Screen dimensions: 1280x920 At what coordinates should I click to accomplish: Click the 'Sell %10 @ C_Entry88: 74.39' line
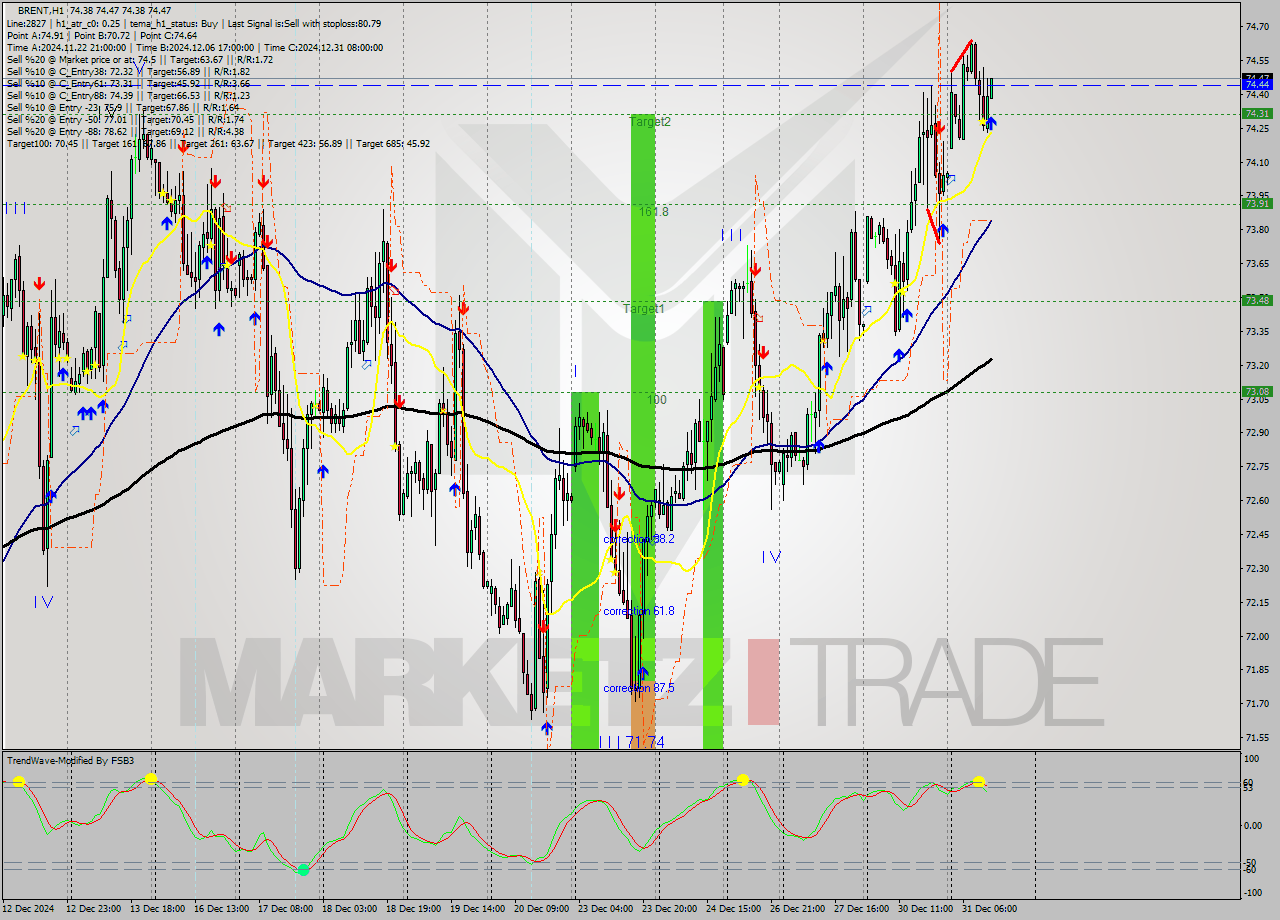tap(128, 95)
